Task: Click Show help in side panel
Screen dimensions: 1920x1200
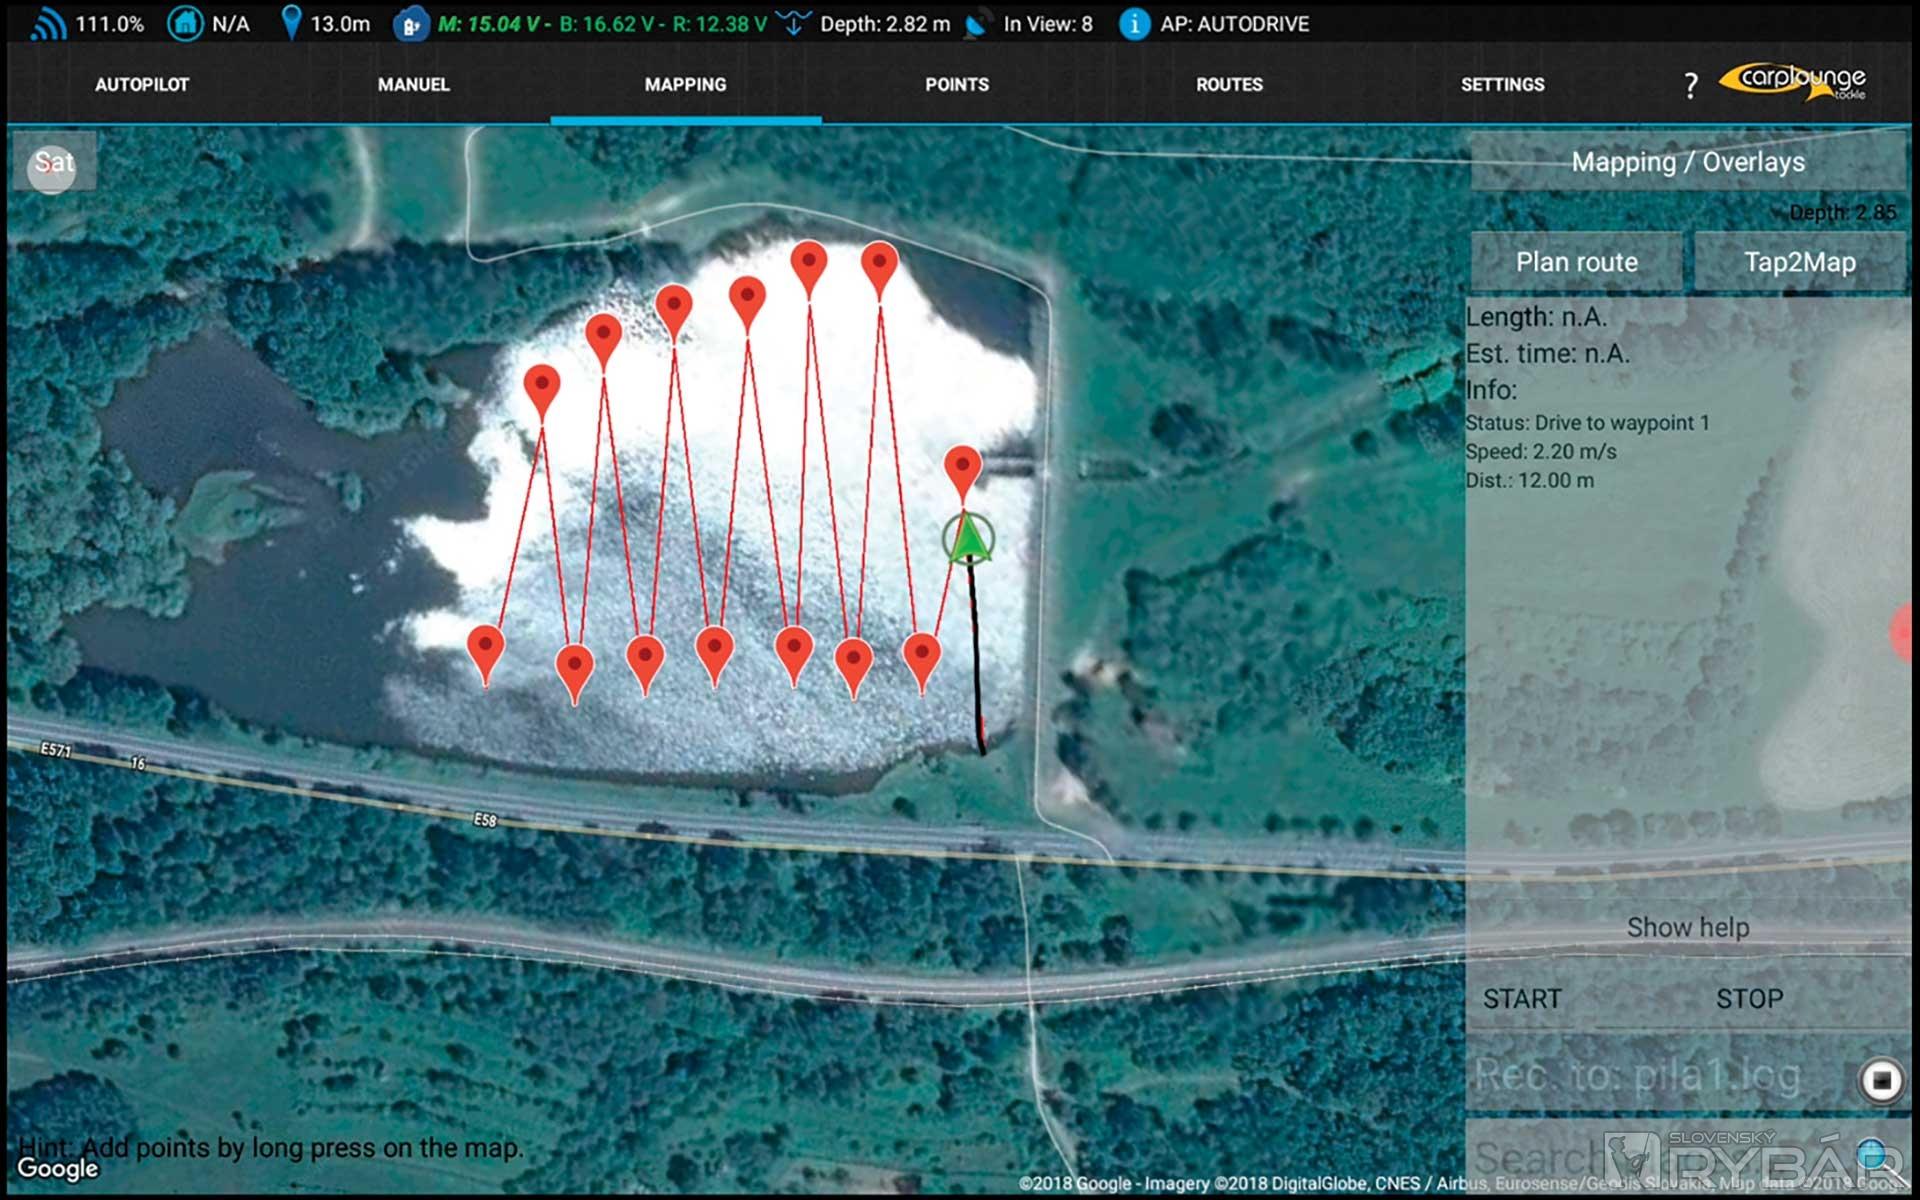Action: tap(1688, 927)
